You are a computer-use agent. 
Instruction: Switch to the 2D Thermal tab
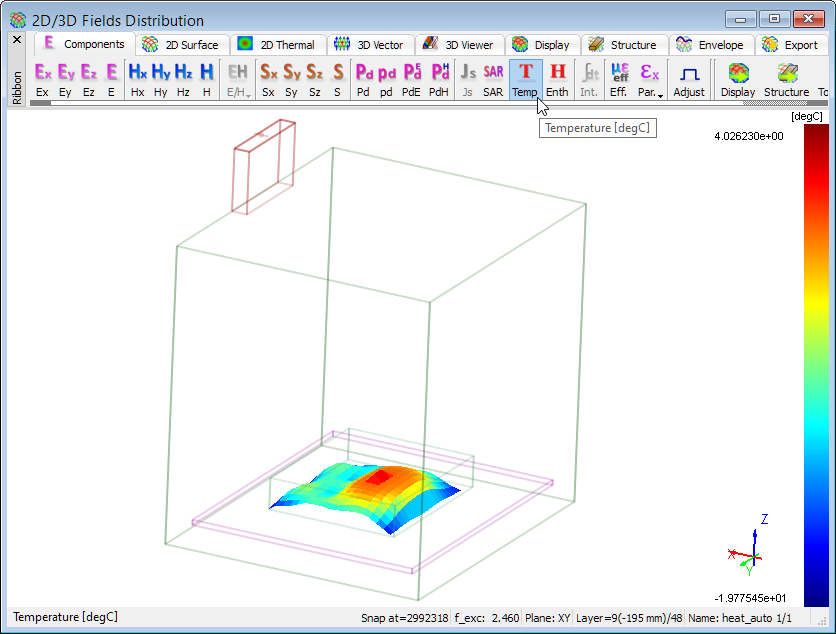pos(277,45)
